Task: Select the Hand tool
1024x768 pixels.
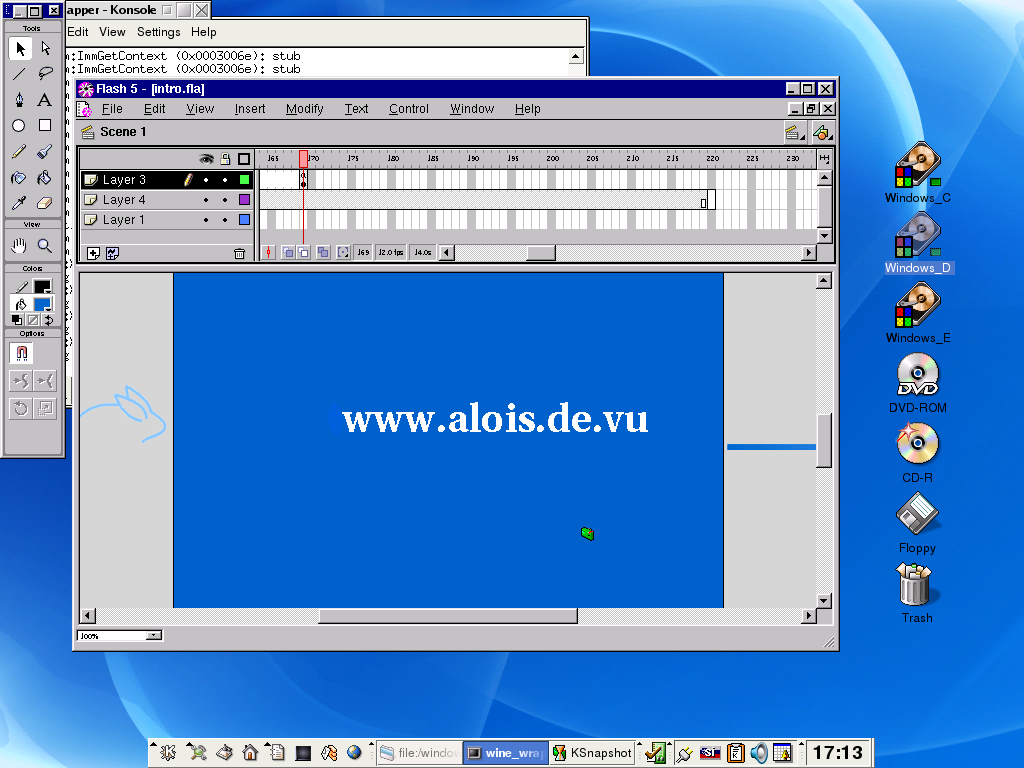Action: (x=20, y=246)
